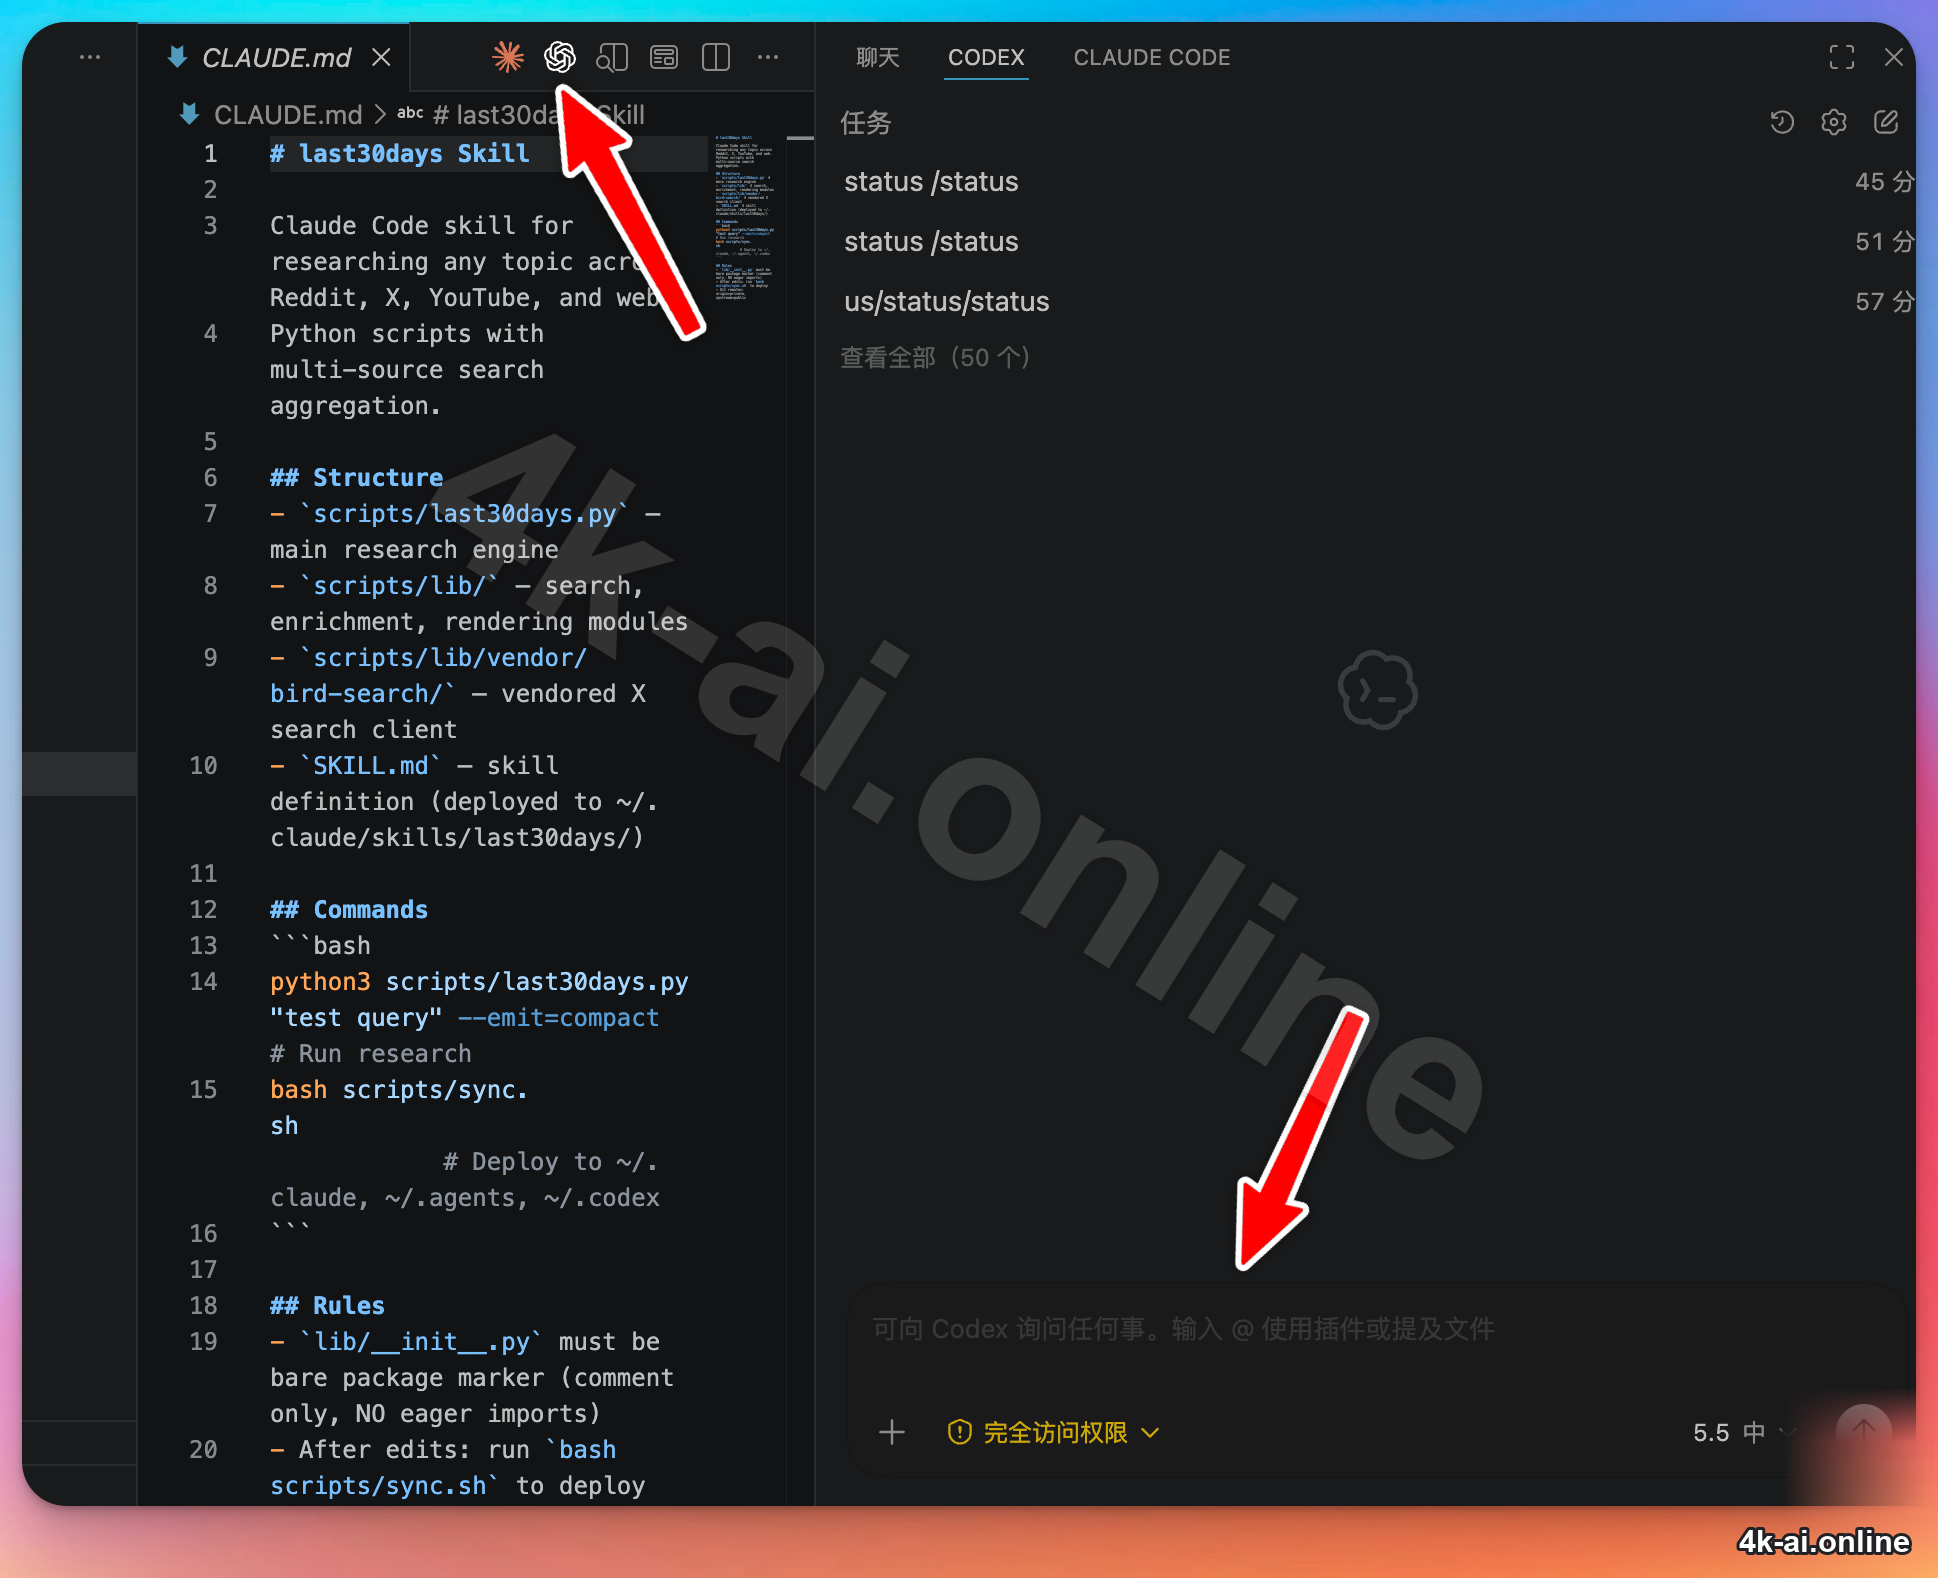Click 'bash scripts/sync.' on line 15

pyautogui.click(x=399, y=1089)
